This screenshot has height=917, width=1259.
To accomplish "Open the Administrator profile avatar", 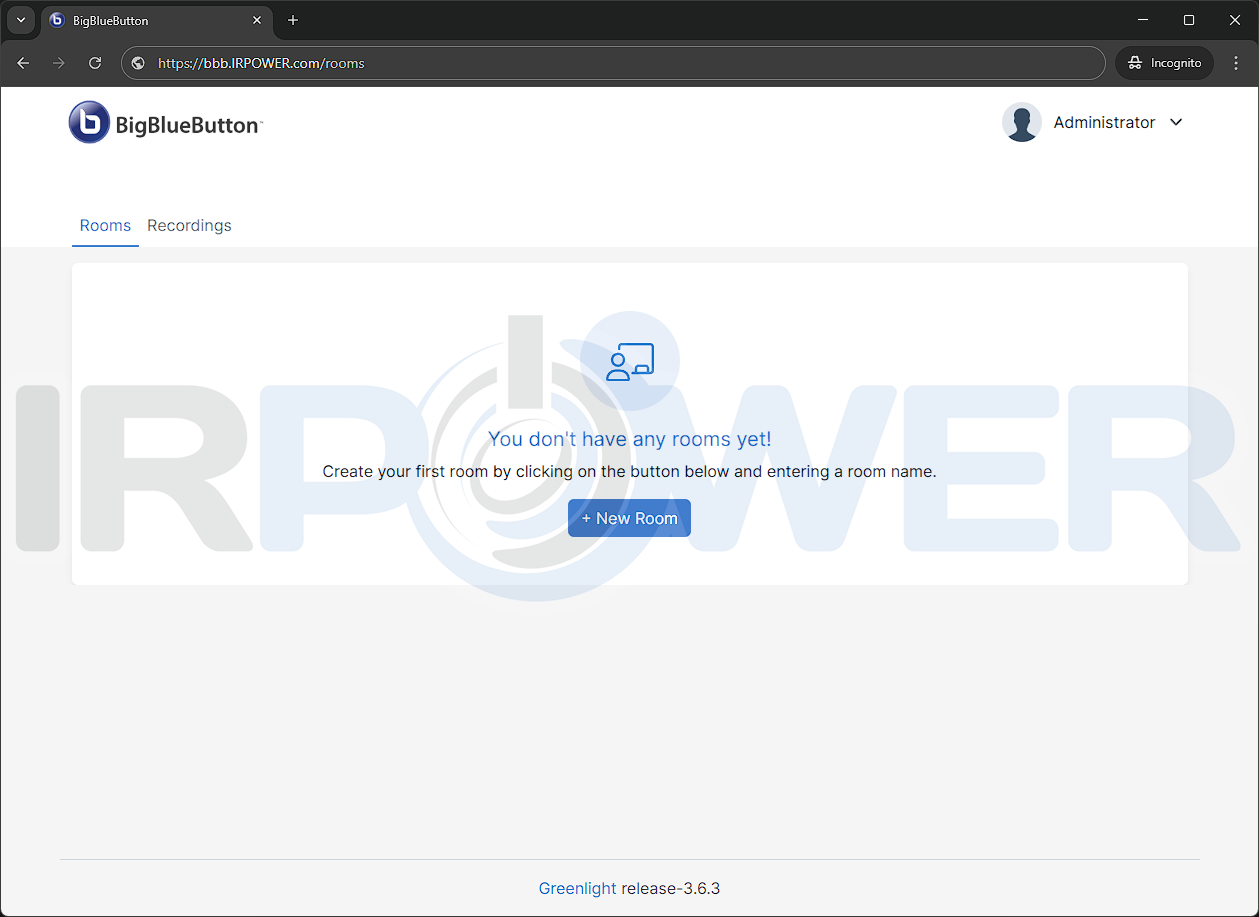I will [x=1021, y=122].
